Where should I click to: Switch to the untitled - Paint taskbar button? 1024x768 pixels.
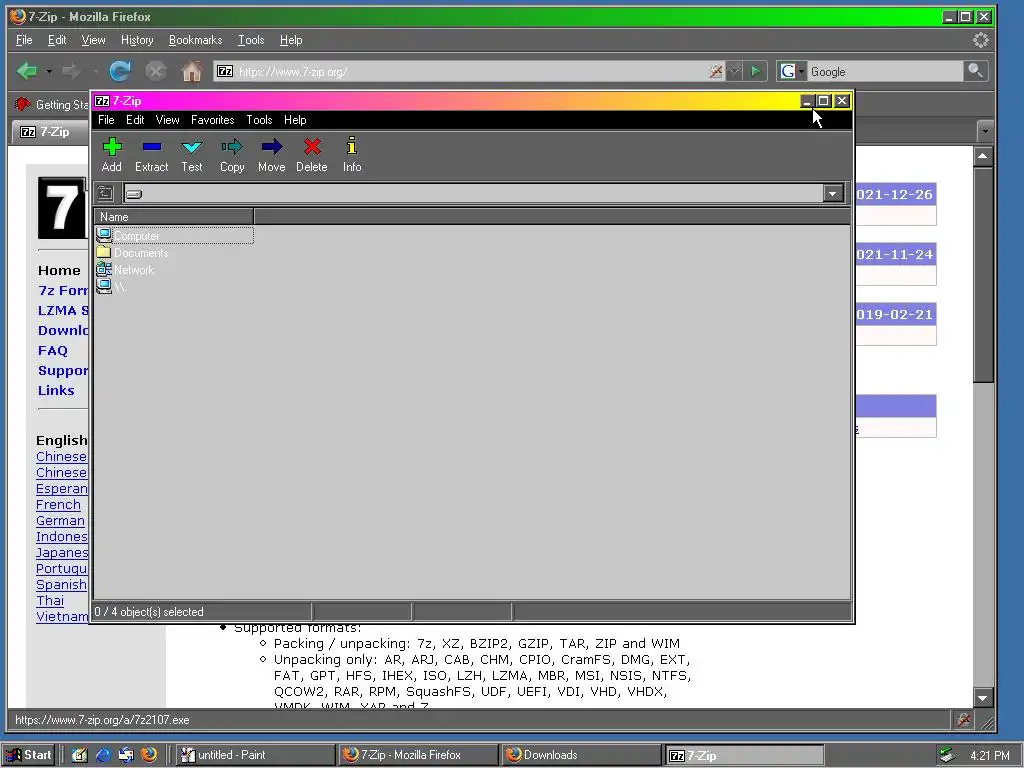pyautogui.click(x=255, y=755)
